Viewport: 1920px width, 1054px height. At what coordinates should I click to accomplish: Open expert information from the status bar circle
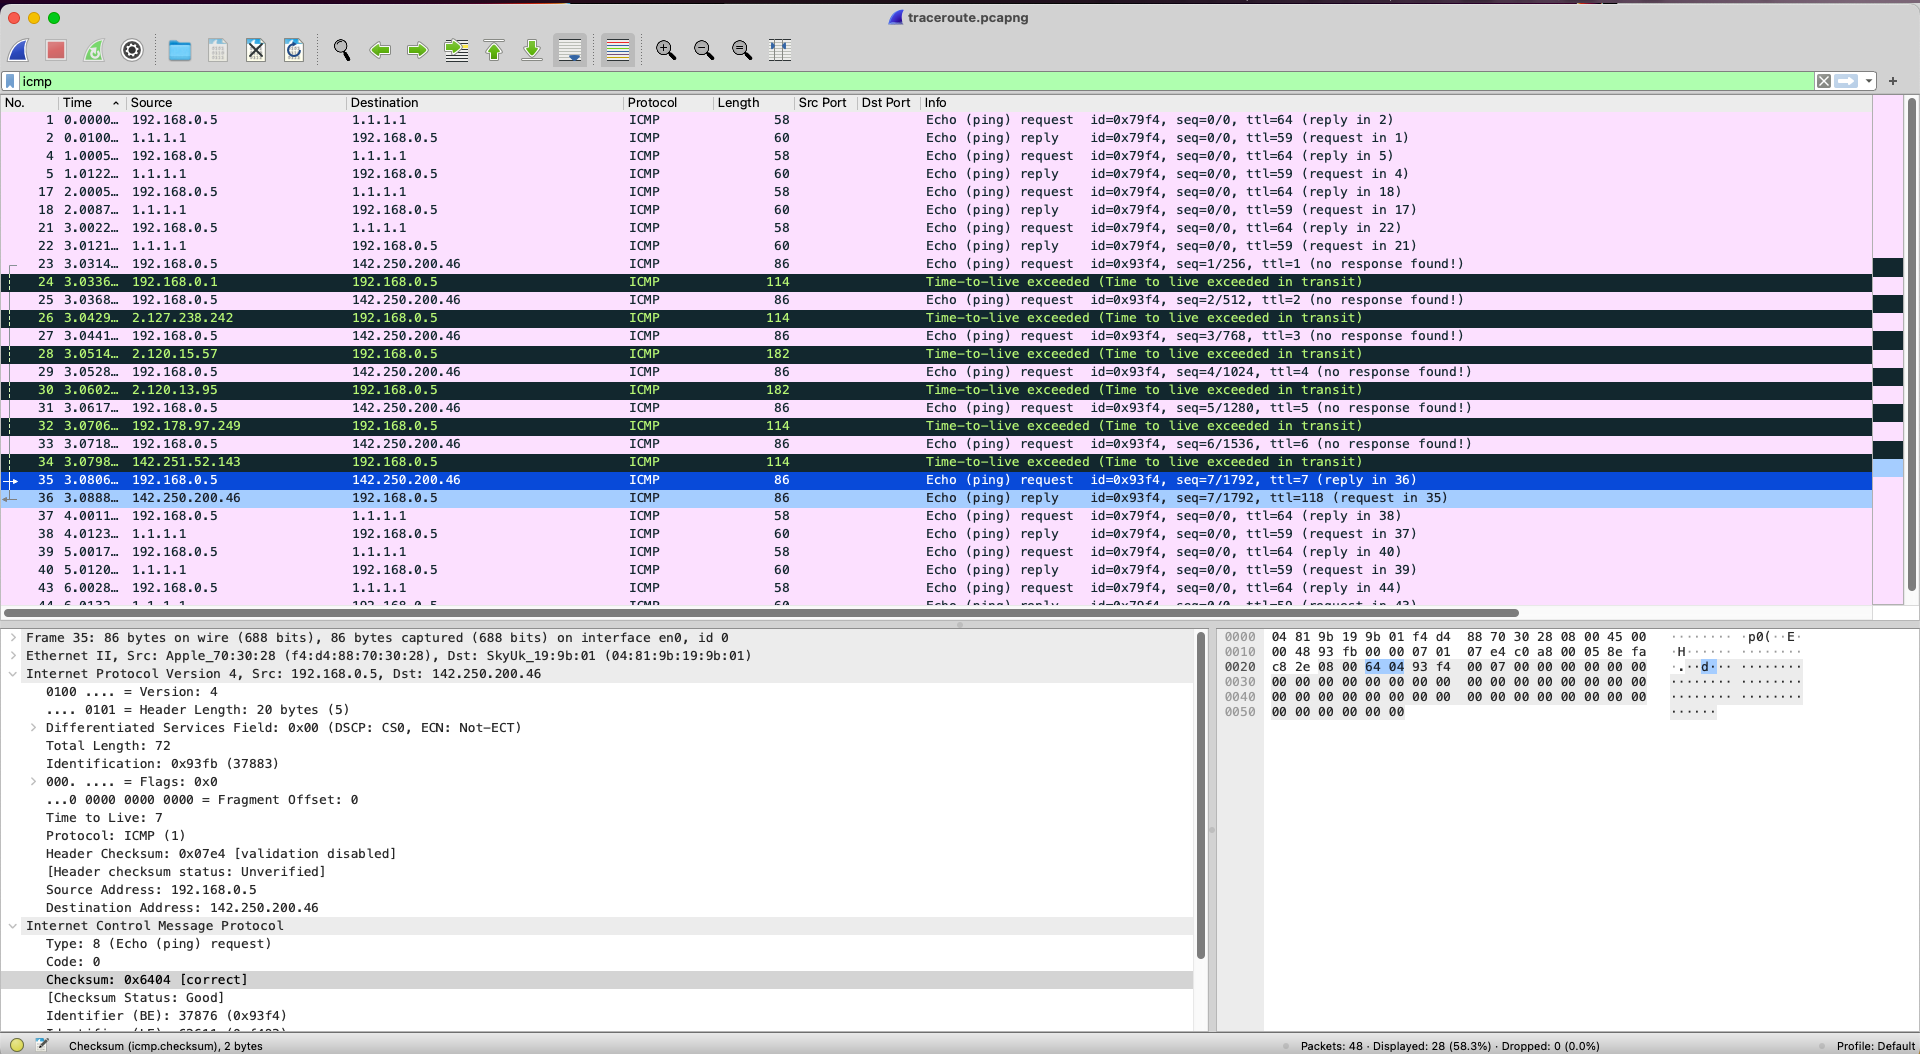[x=17, y=1045]
